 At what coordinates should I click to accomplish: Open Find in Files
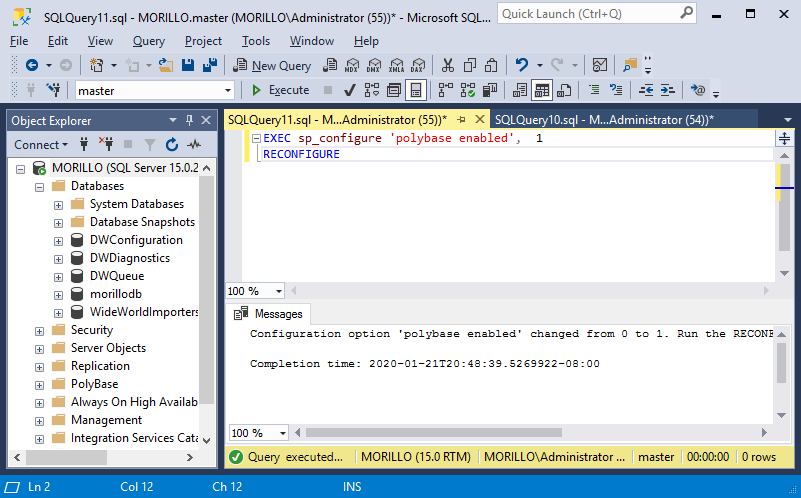[630, 65]
